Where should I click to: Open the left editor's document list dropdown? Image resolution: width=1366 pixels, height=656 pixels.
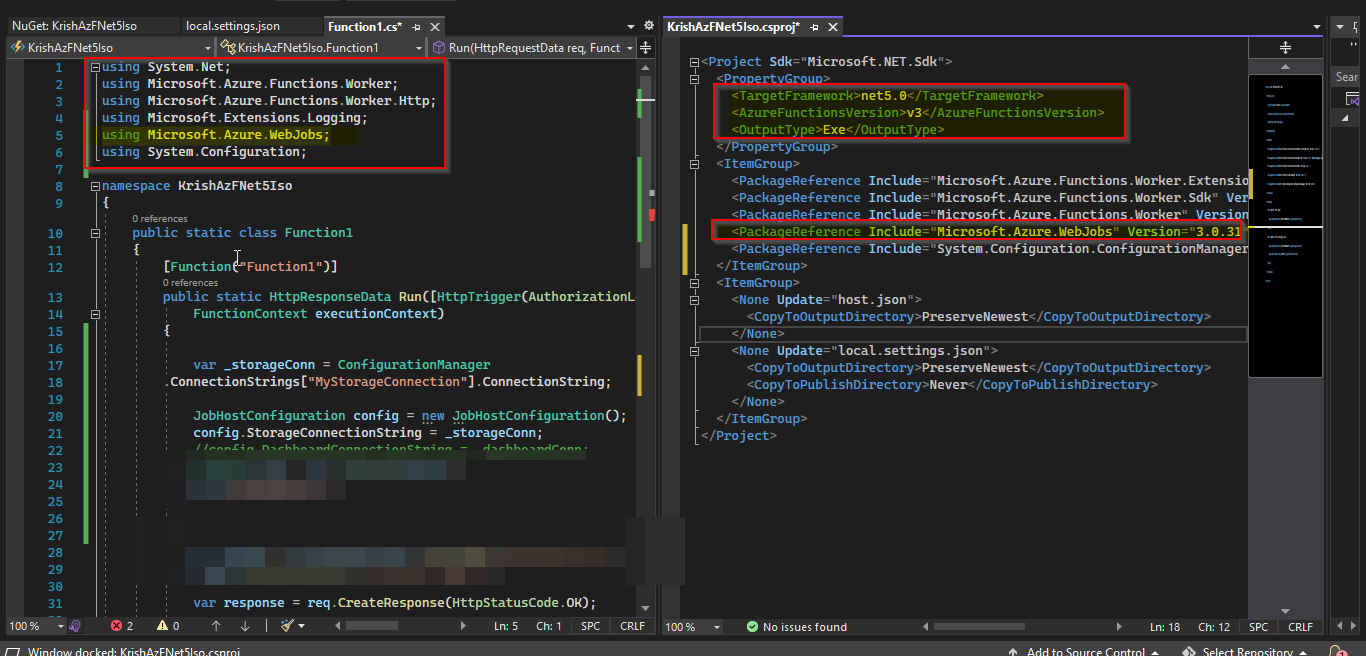(630, 27)
